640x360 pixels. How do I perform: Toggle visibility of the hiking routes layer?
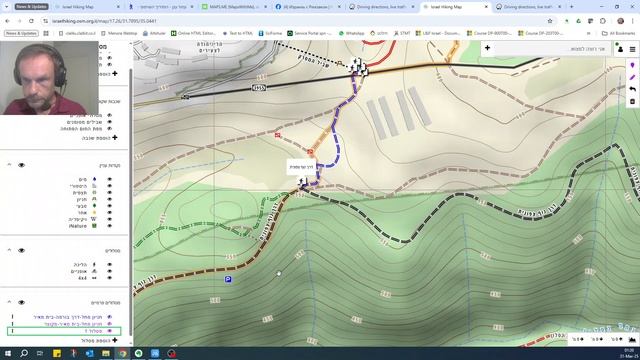pos(109,264)
